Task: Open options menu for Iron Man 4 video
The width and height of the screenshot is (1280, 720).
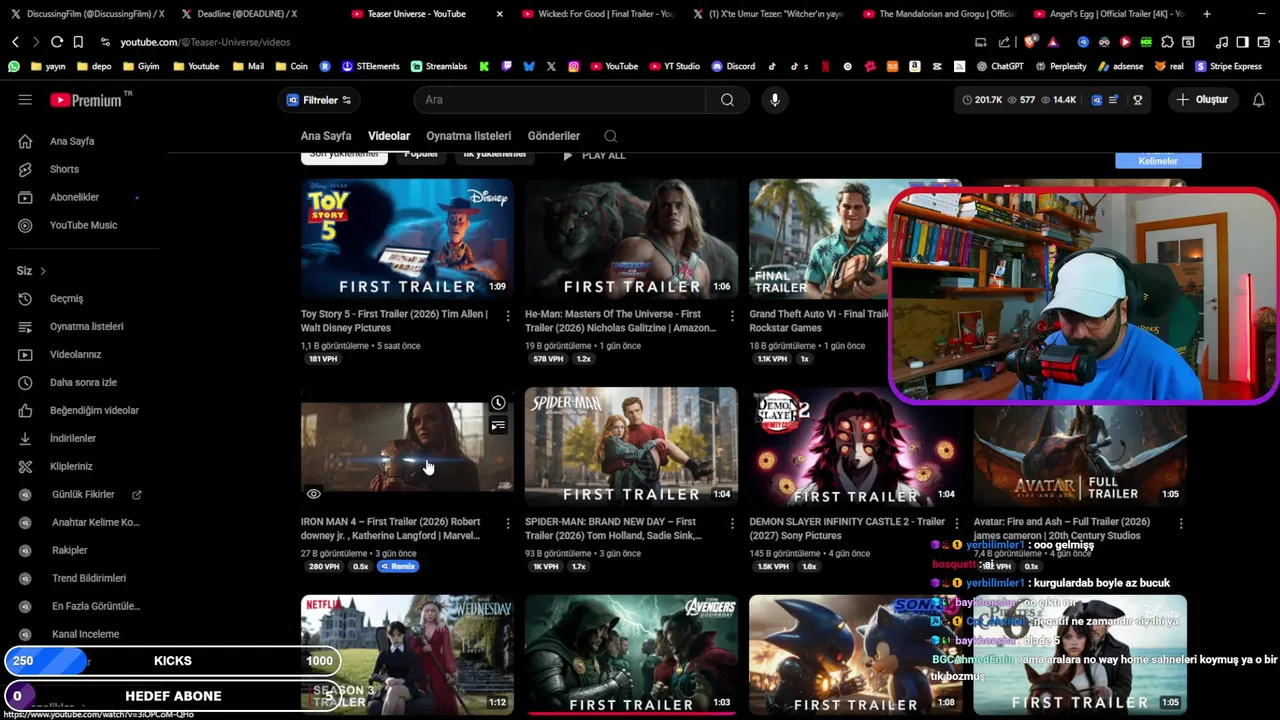Action: [507, 524]
